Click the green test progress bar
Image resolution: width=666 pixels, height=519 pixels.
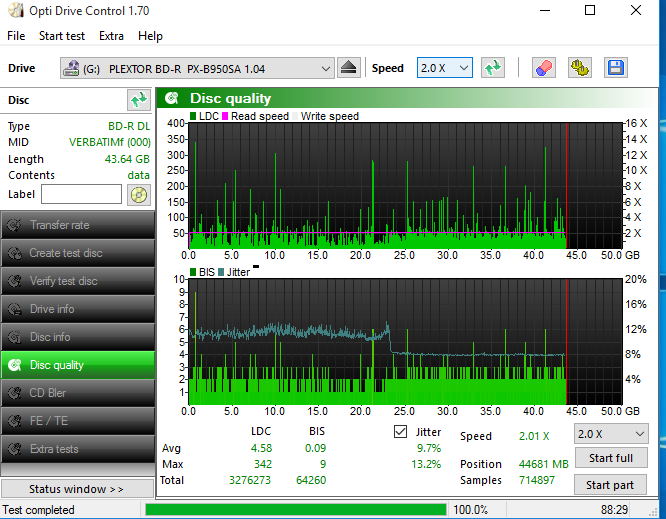pyautogui.click(x=296, y=510)
